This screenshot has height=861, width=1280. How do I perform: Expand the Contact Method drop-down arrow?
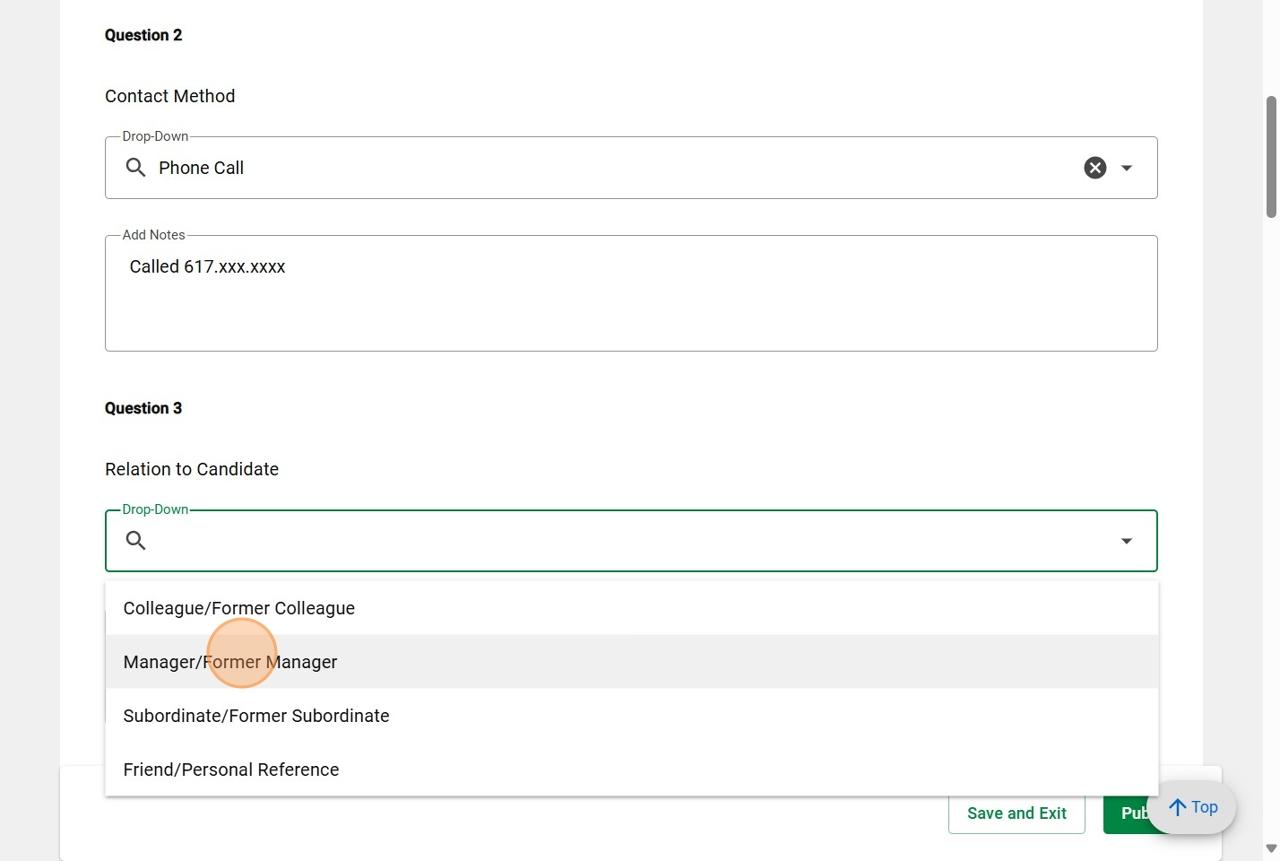pos(1126,168)
